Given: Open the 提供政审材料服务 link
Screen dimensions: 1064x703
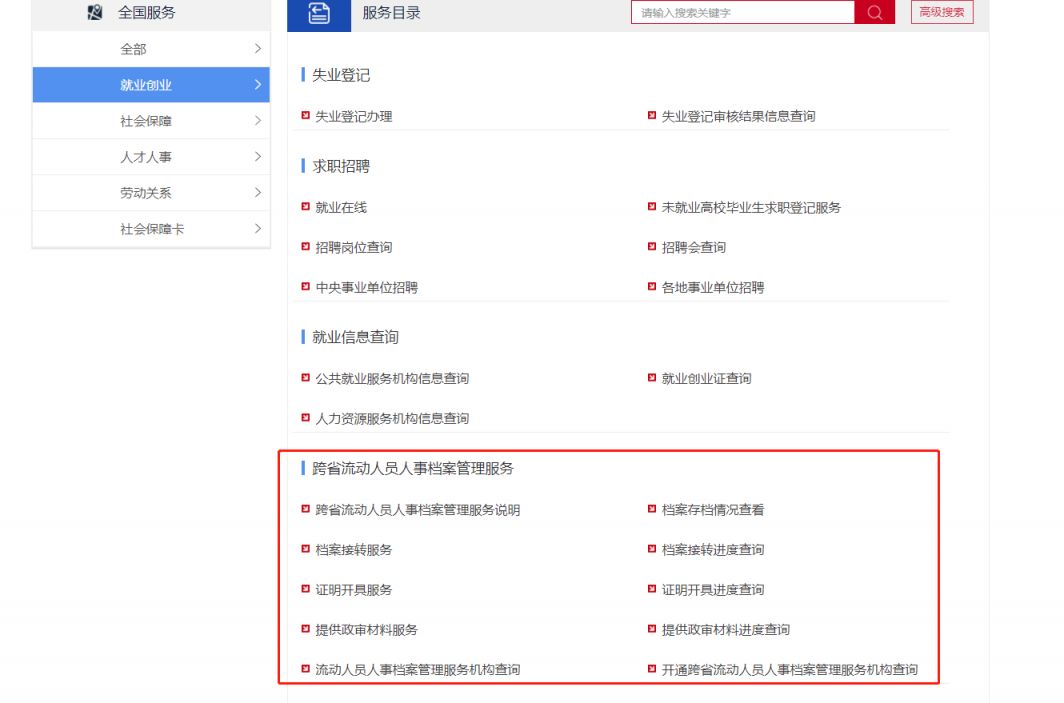Looking at the screenshot, I should pos(366,629).
